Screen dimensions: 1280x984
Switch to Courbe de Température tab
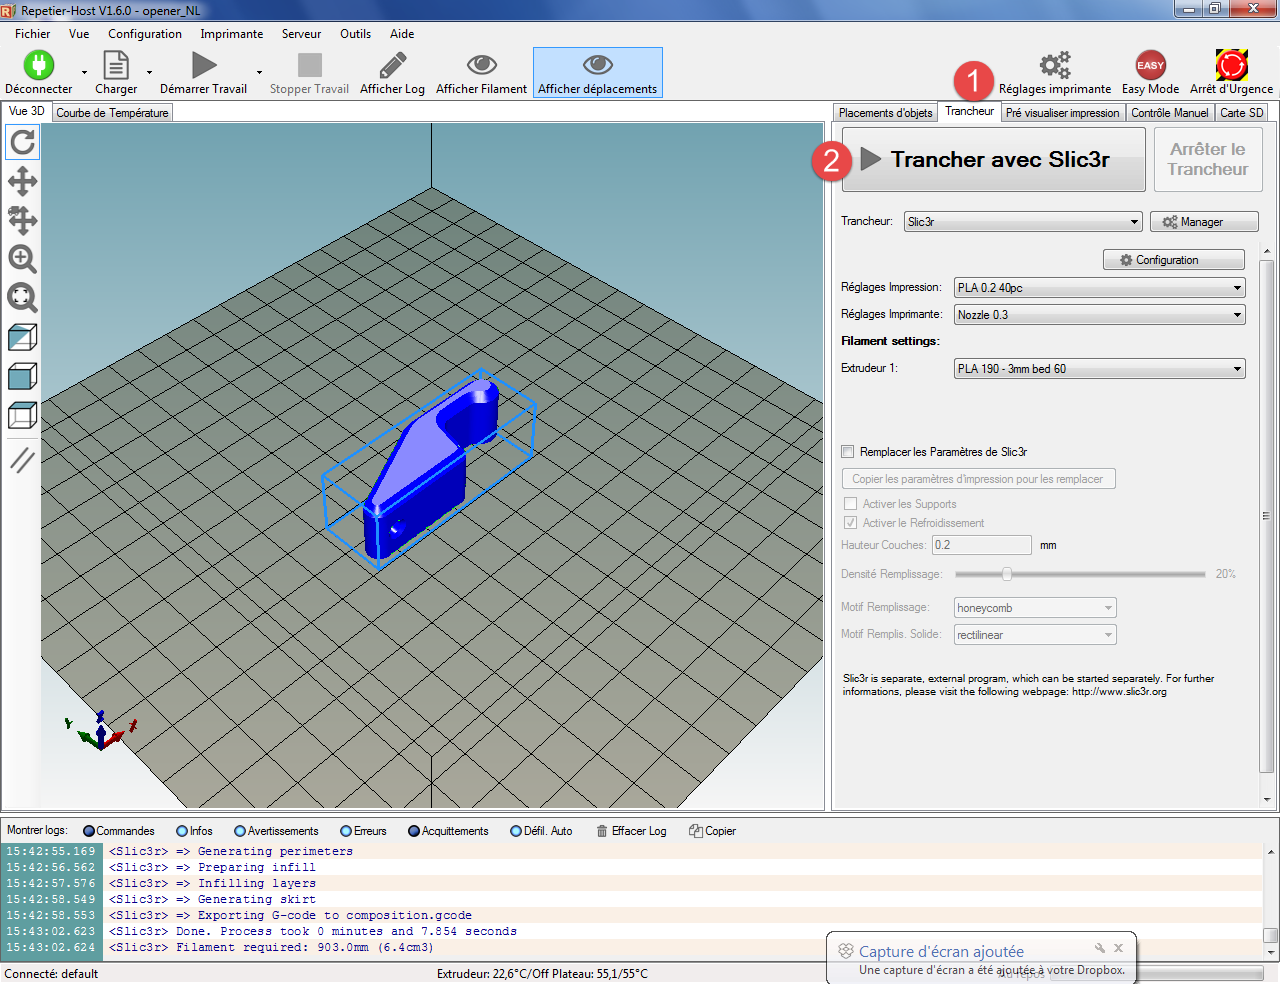(112, 113)
